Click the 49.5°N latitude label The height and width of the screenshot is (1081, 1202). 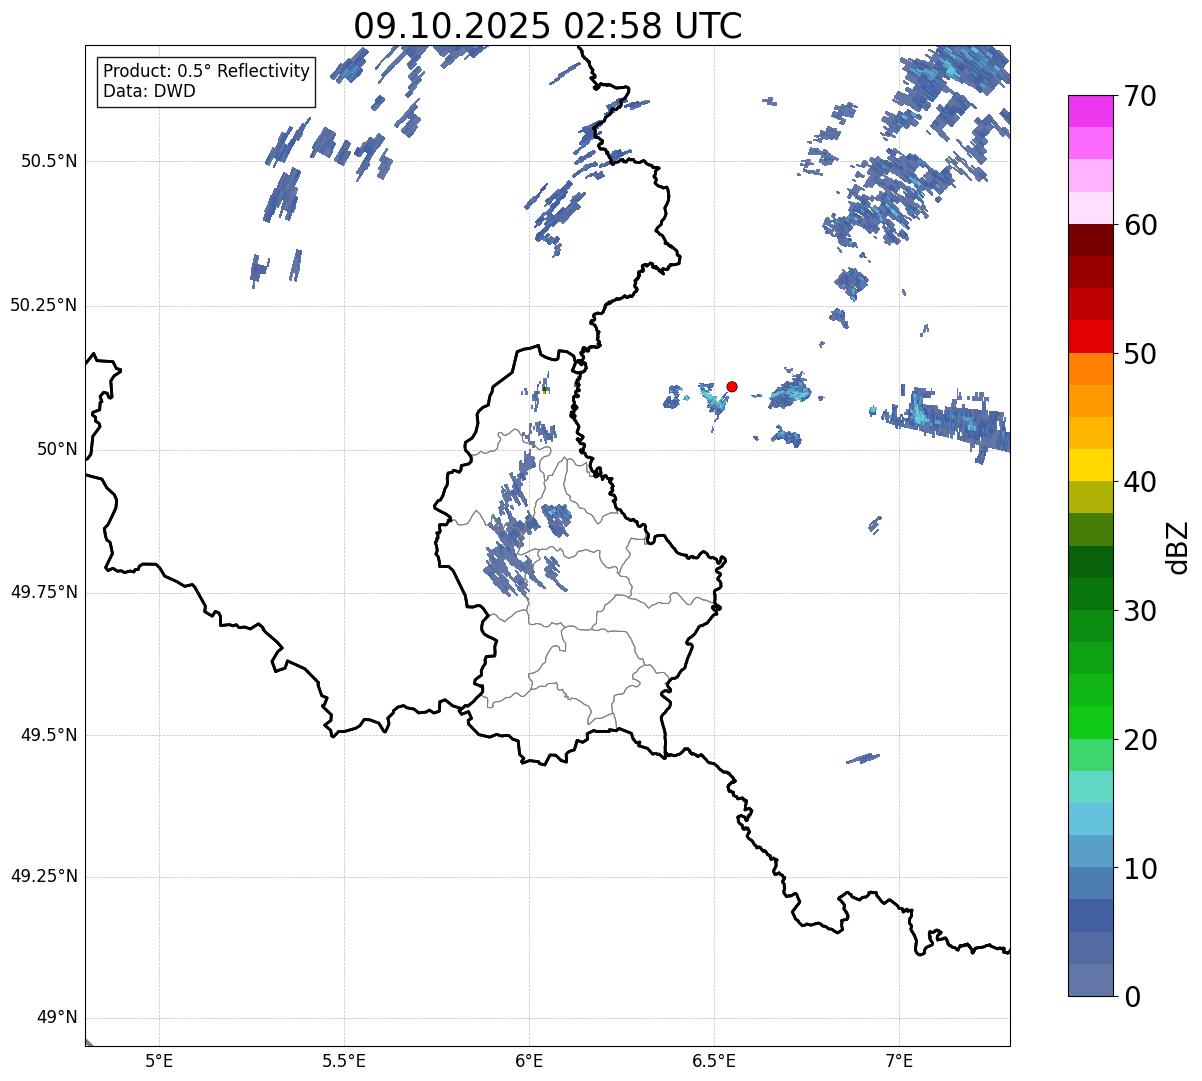click(x=48, y=735)
